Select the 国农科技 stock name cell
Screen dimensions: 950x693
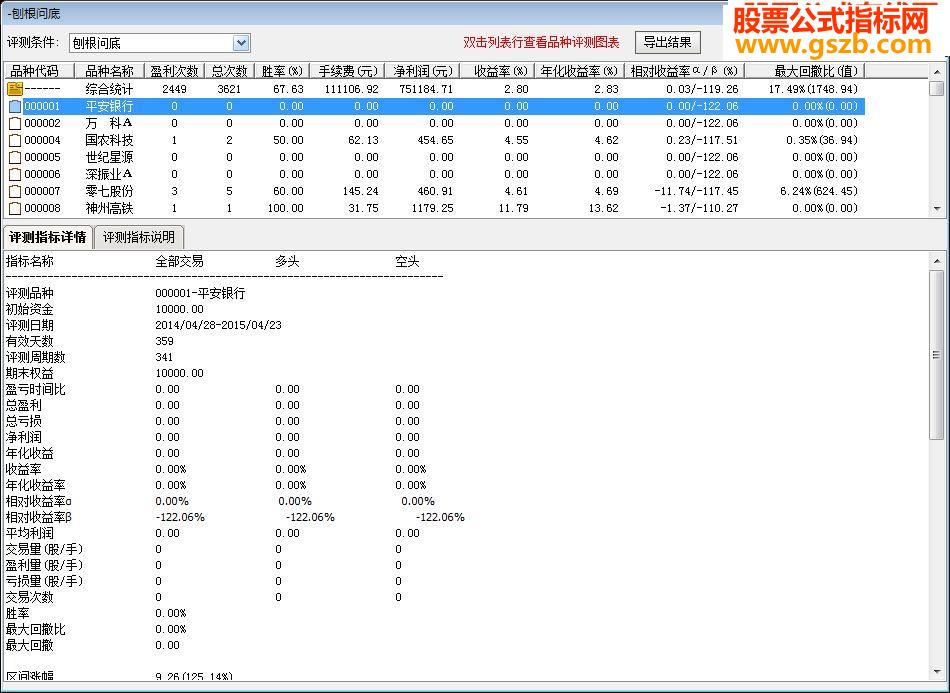tap(109, 140)
